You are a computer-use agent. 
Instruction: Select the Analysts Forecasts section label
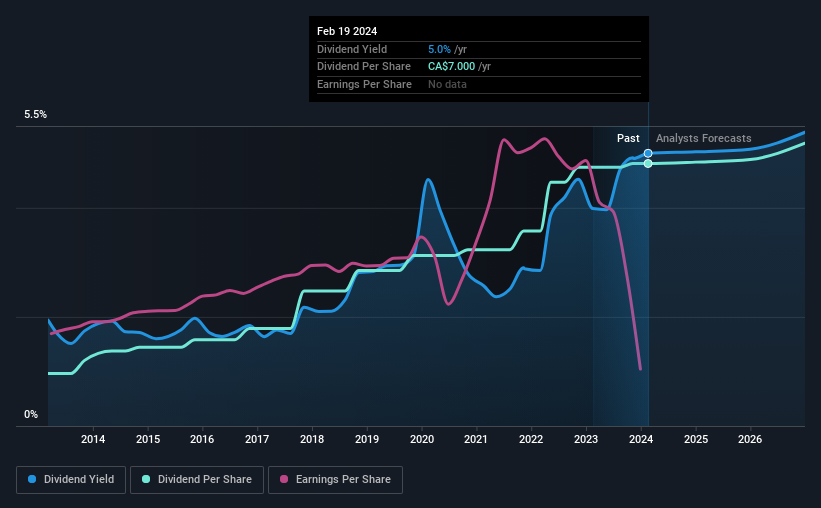point(703,138)
